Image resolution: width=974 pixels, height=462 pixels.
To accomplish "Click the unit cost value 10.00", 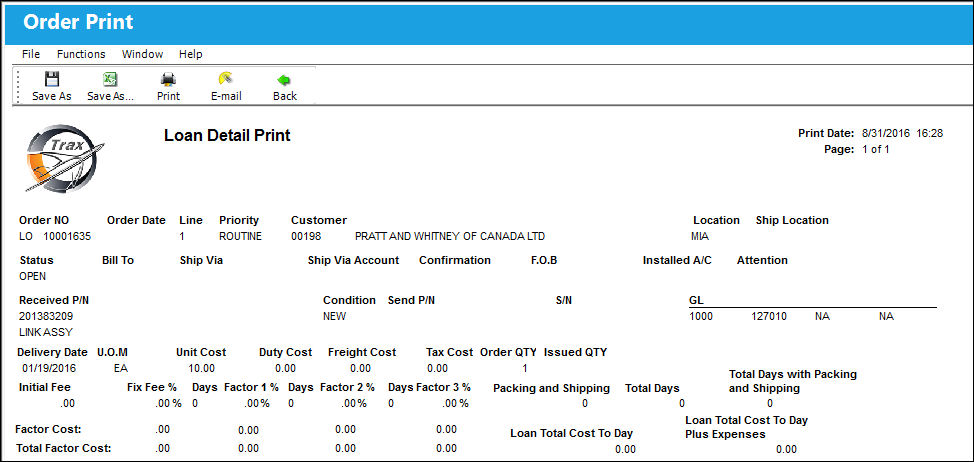I will (x=202, y=368).
